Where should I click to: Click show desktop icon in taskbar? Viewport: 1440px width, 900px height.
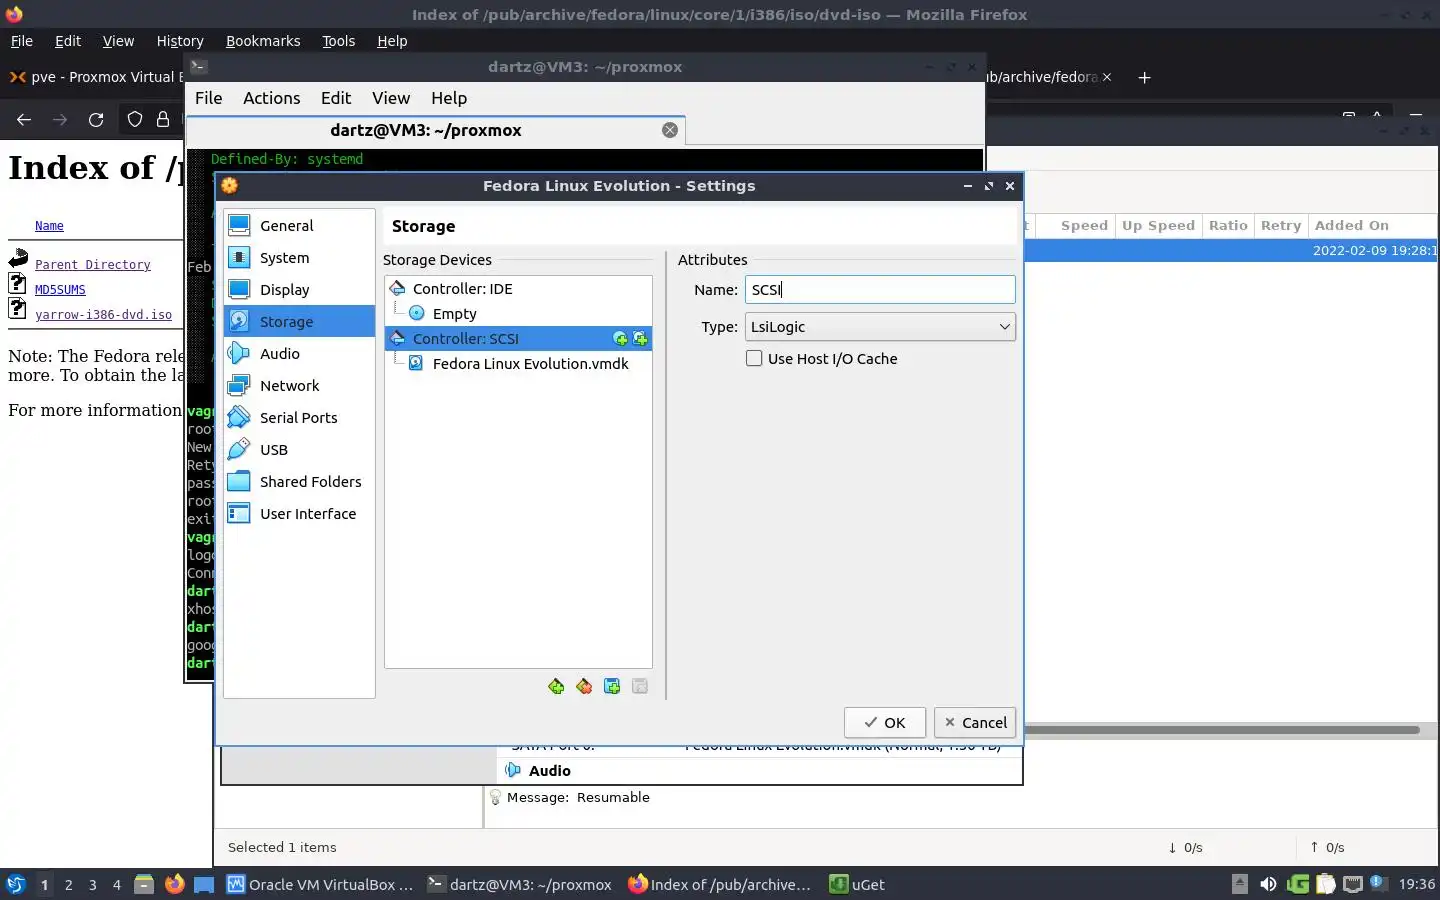tap(204, 884)
